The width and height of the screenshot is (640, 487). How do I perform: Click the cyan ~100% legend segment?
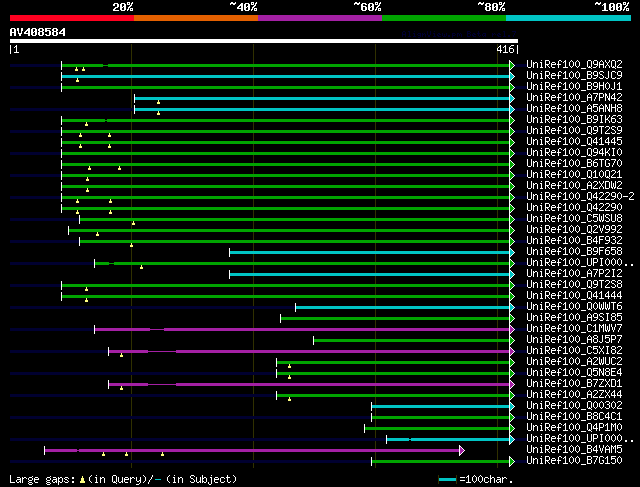click(x=569, y=18)
